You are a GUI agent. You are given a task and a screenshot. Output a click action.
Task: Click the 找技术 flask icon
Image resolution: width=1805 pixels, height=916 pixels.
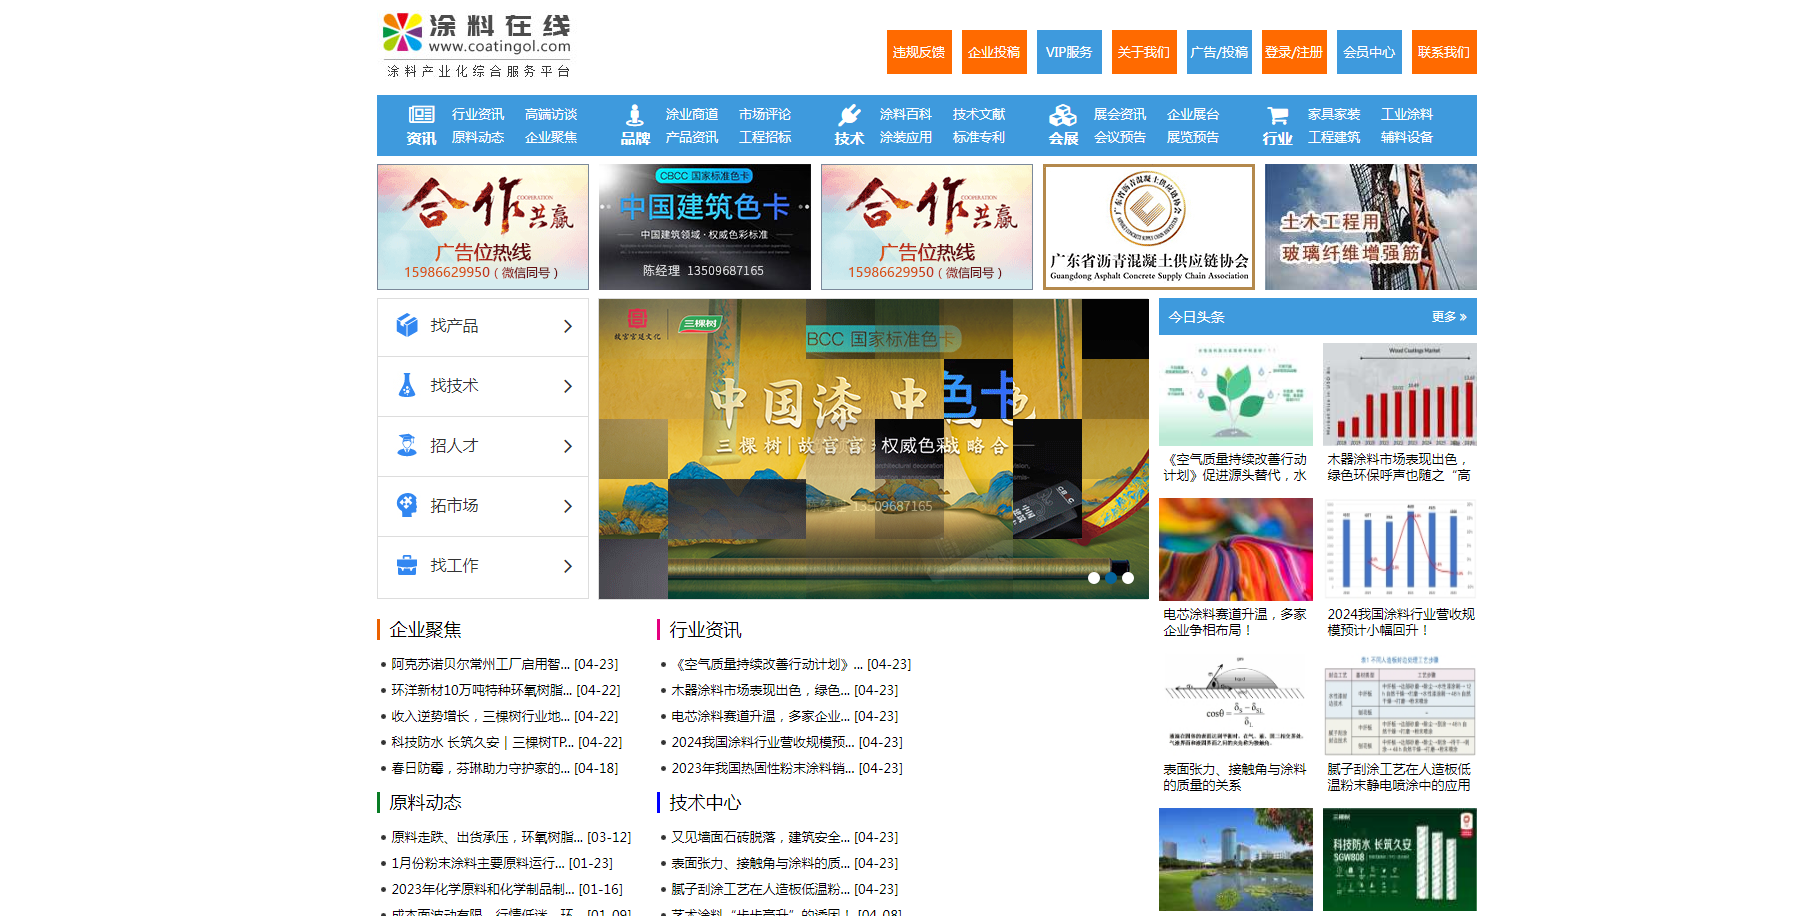(407, 385)
